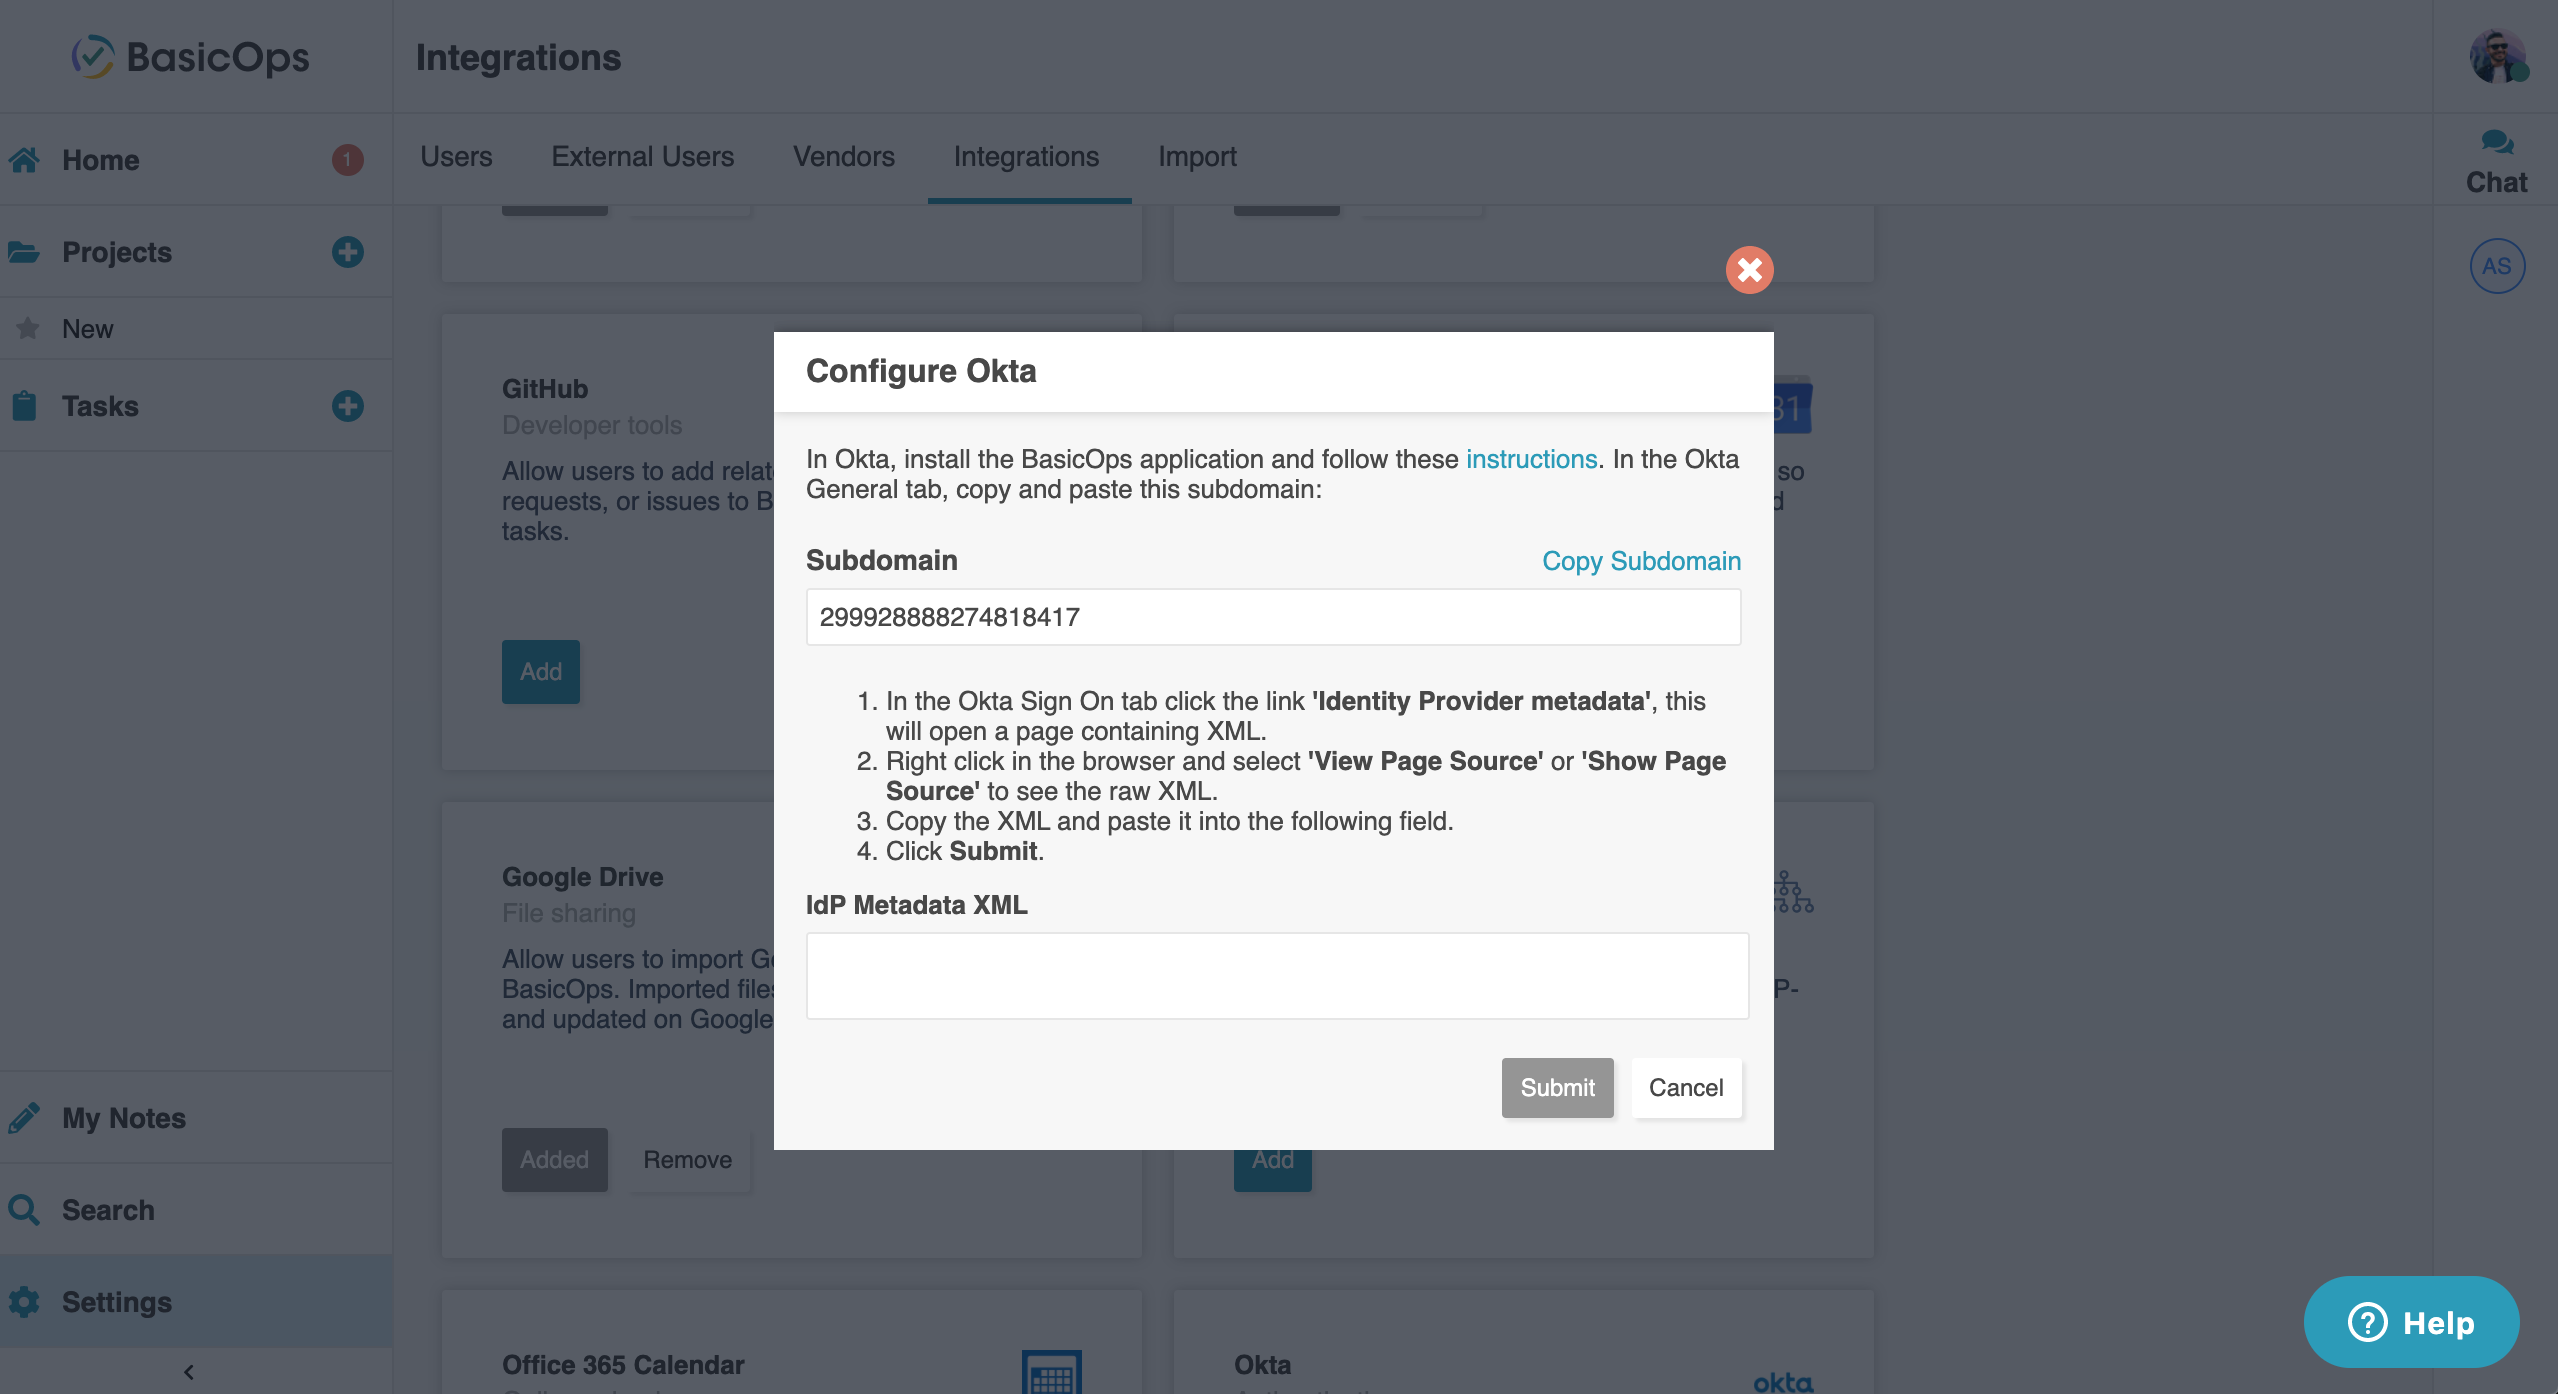Click the IdP Metadata XML input field

(1274, 975)
